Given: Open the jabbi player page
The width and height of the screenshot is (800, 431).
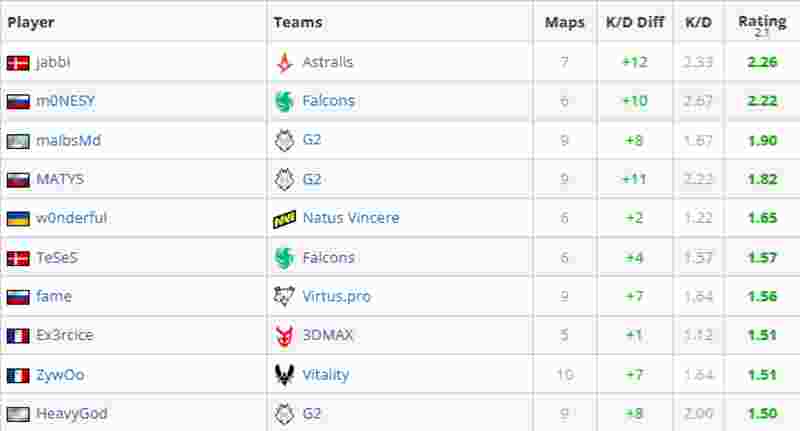Looking at the screenshot, I should pos(53,62).
